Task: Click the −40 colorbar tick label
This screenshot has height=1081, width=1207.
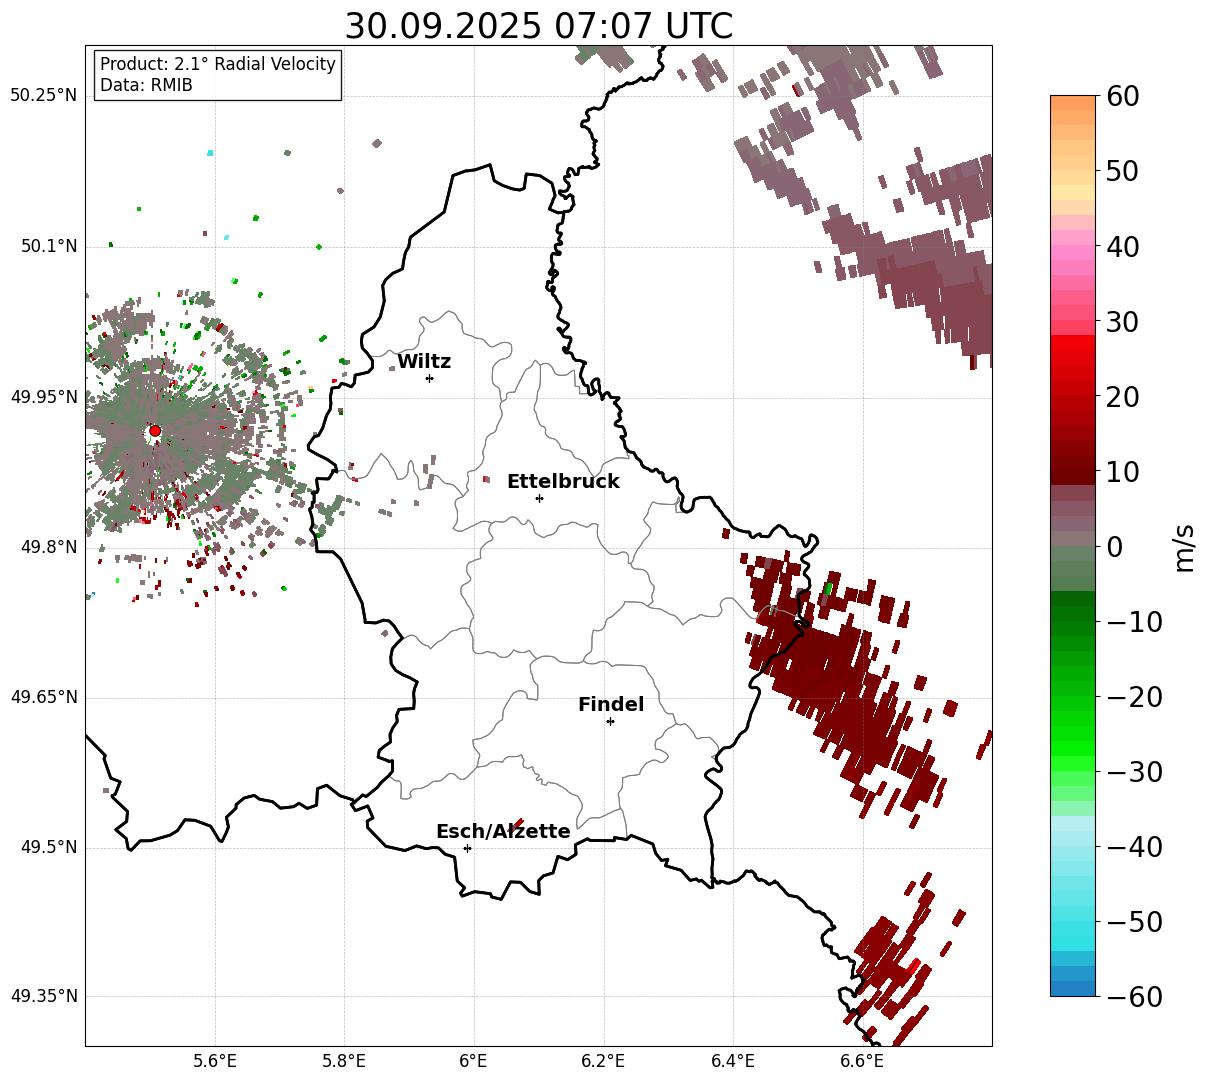Action: pos(1133,847)
